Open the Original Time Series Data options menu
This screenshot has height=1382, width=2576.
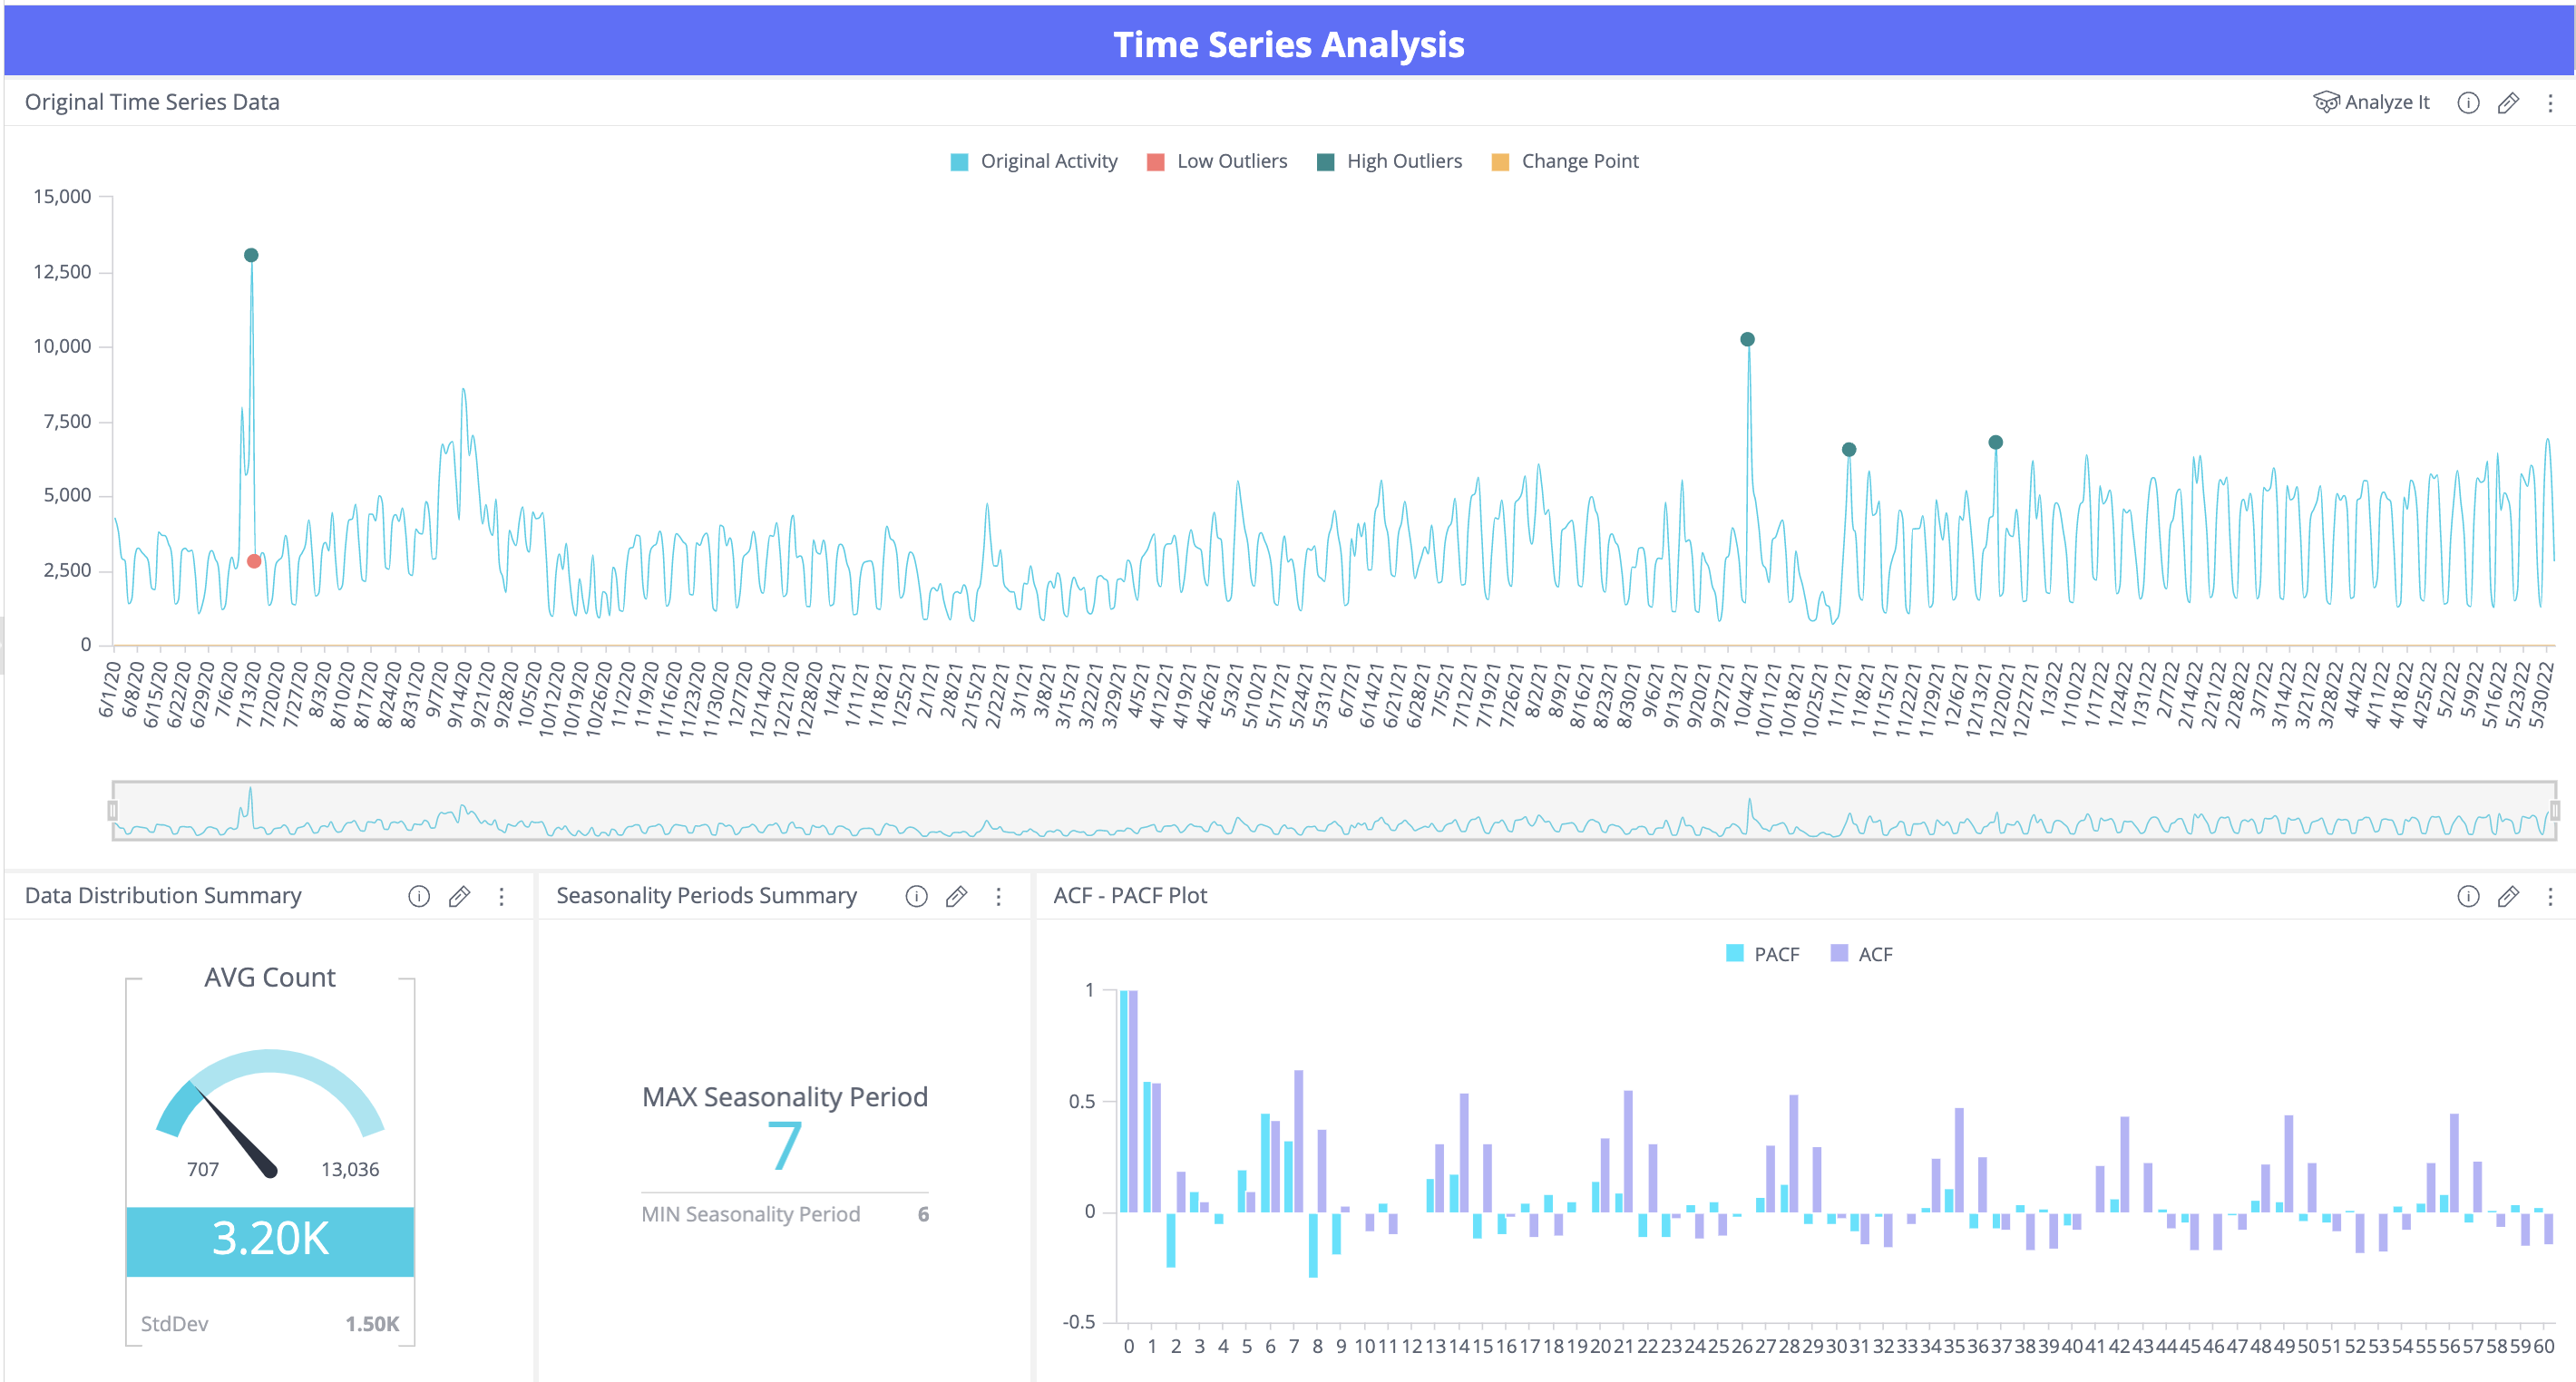pyautogui.click(x=2550, y=103)
